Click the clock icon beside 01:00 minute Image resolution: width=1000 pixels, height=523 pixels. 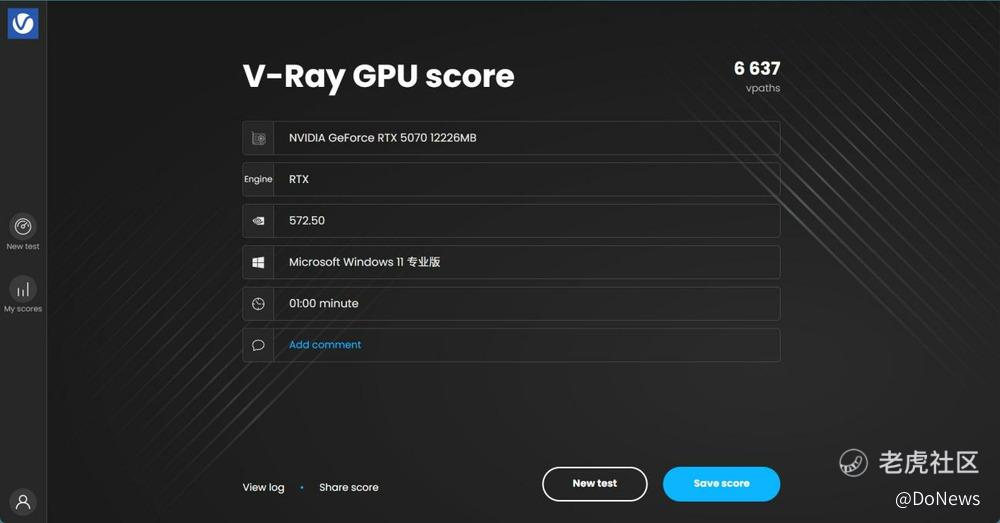tap(258, 304)
